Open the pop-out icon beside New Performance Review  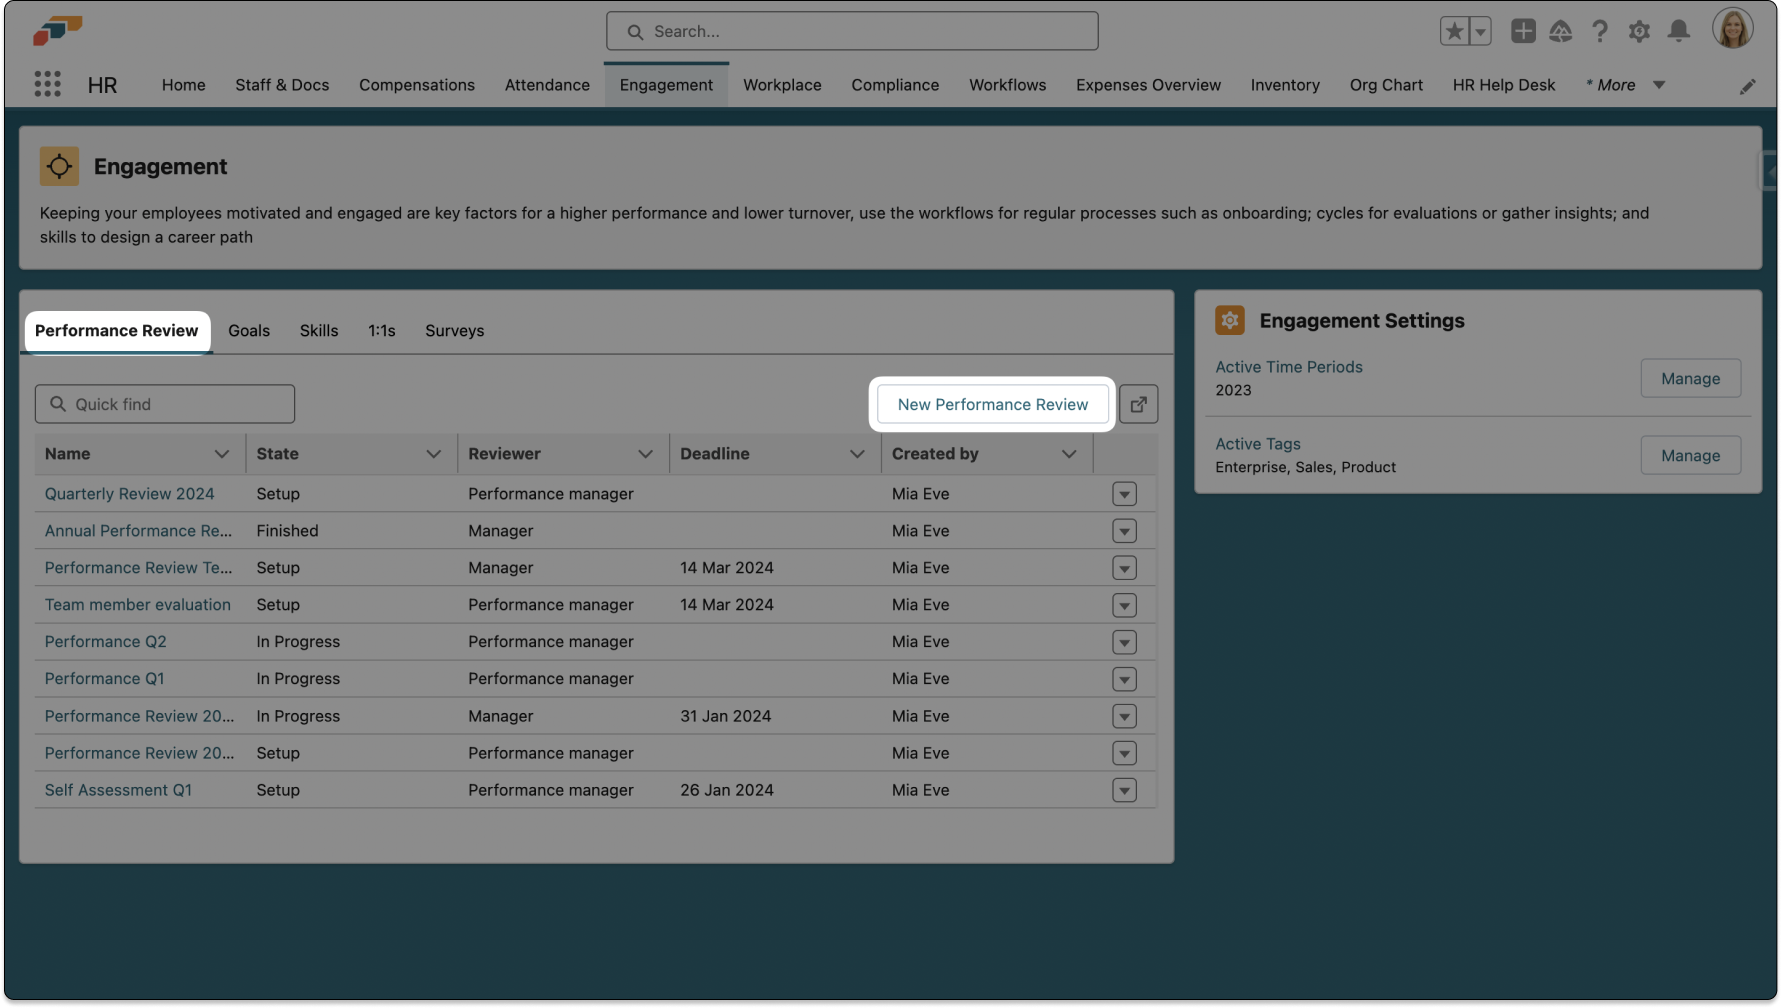[x=1138, y=404]
